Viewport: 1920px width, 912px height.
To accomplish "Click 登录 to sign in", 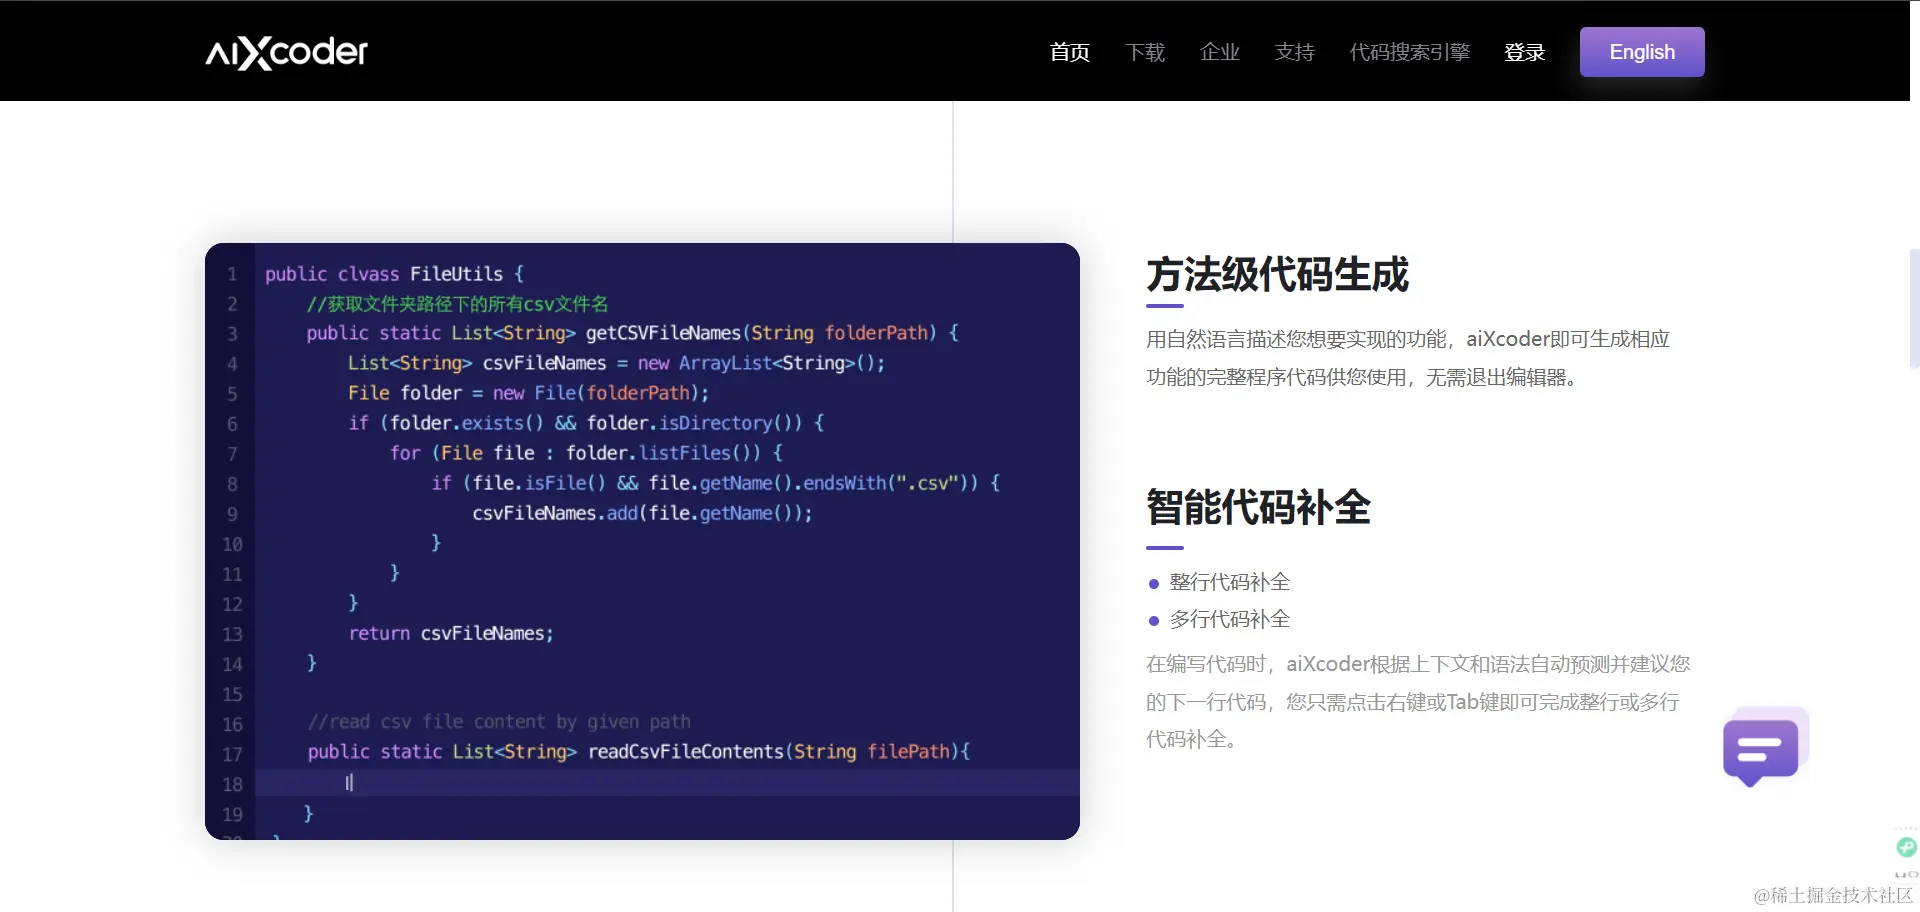I will coord(1524,52).
